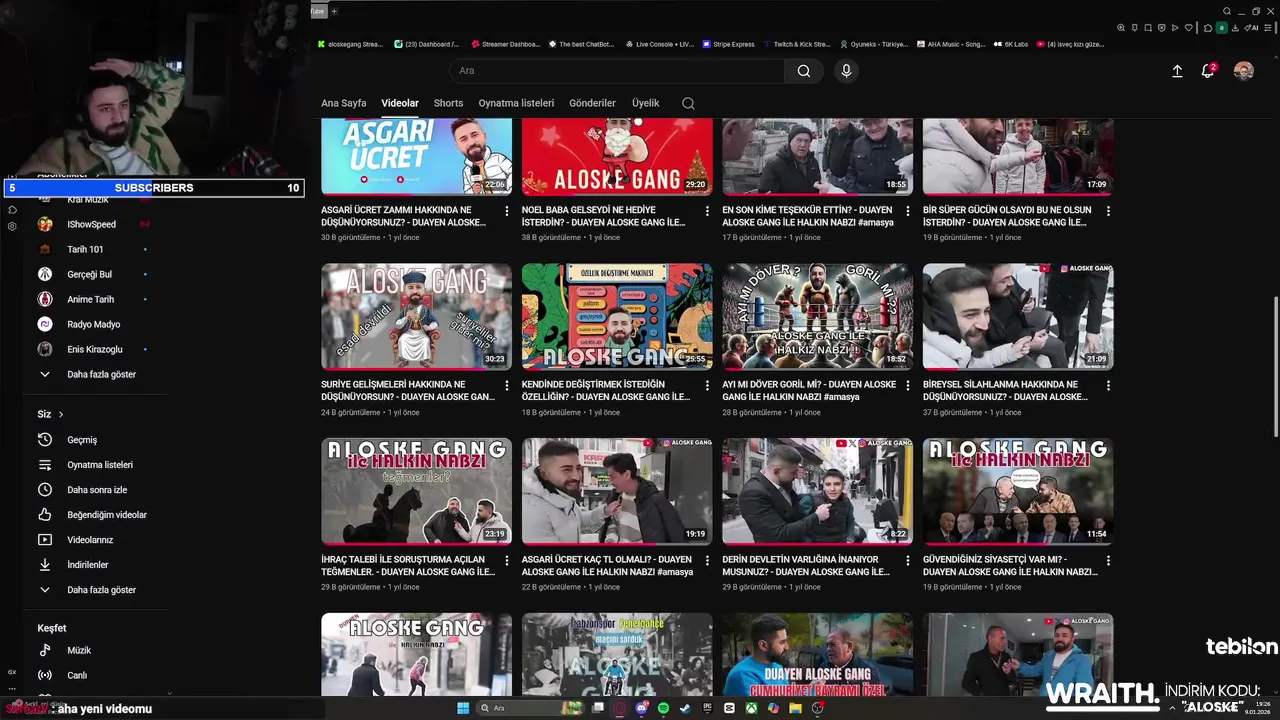Click the page vertical scrollbar thumb
This screenshot has width=1280, height=720.
pyautogui.click(x=1275, y=366)
